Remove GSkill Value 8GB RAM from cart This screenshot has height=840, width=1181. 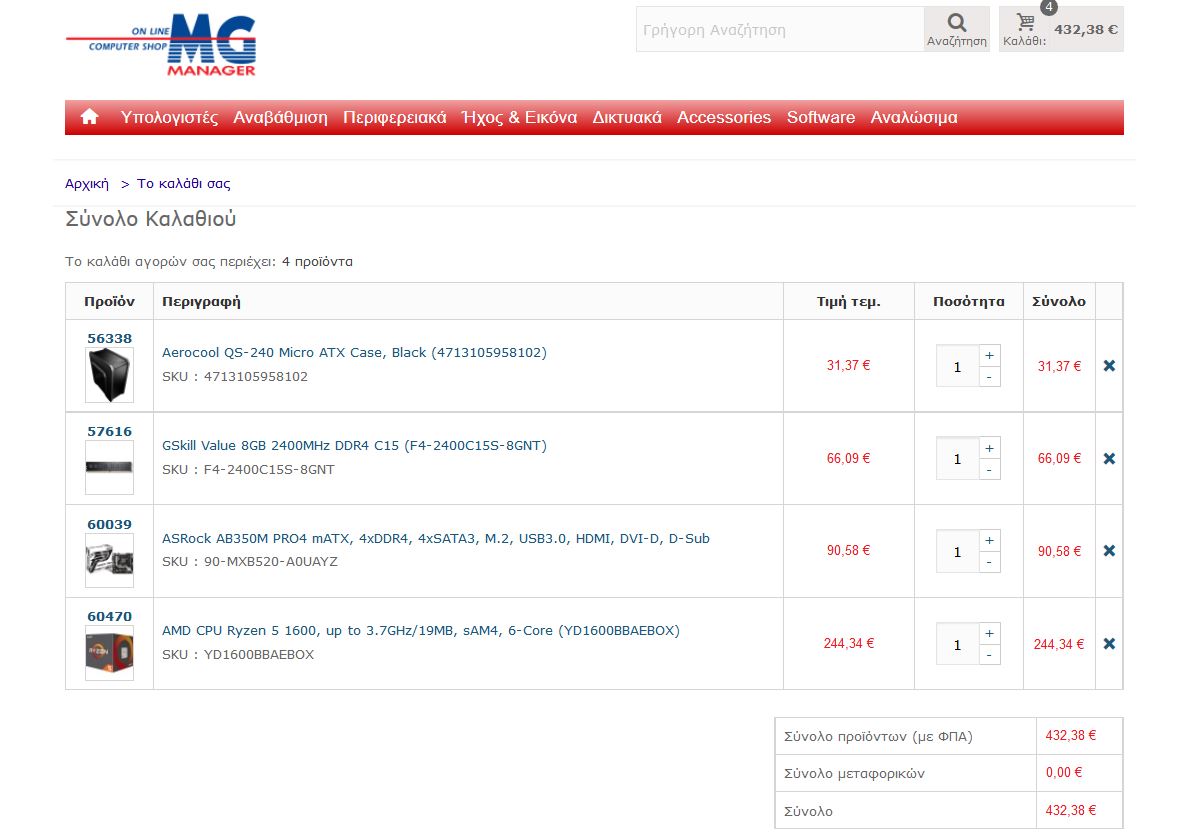click(1109, 458)
